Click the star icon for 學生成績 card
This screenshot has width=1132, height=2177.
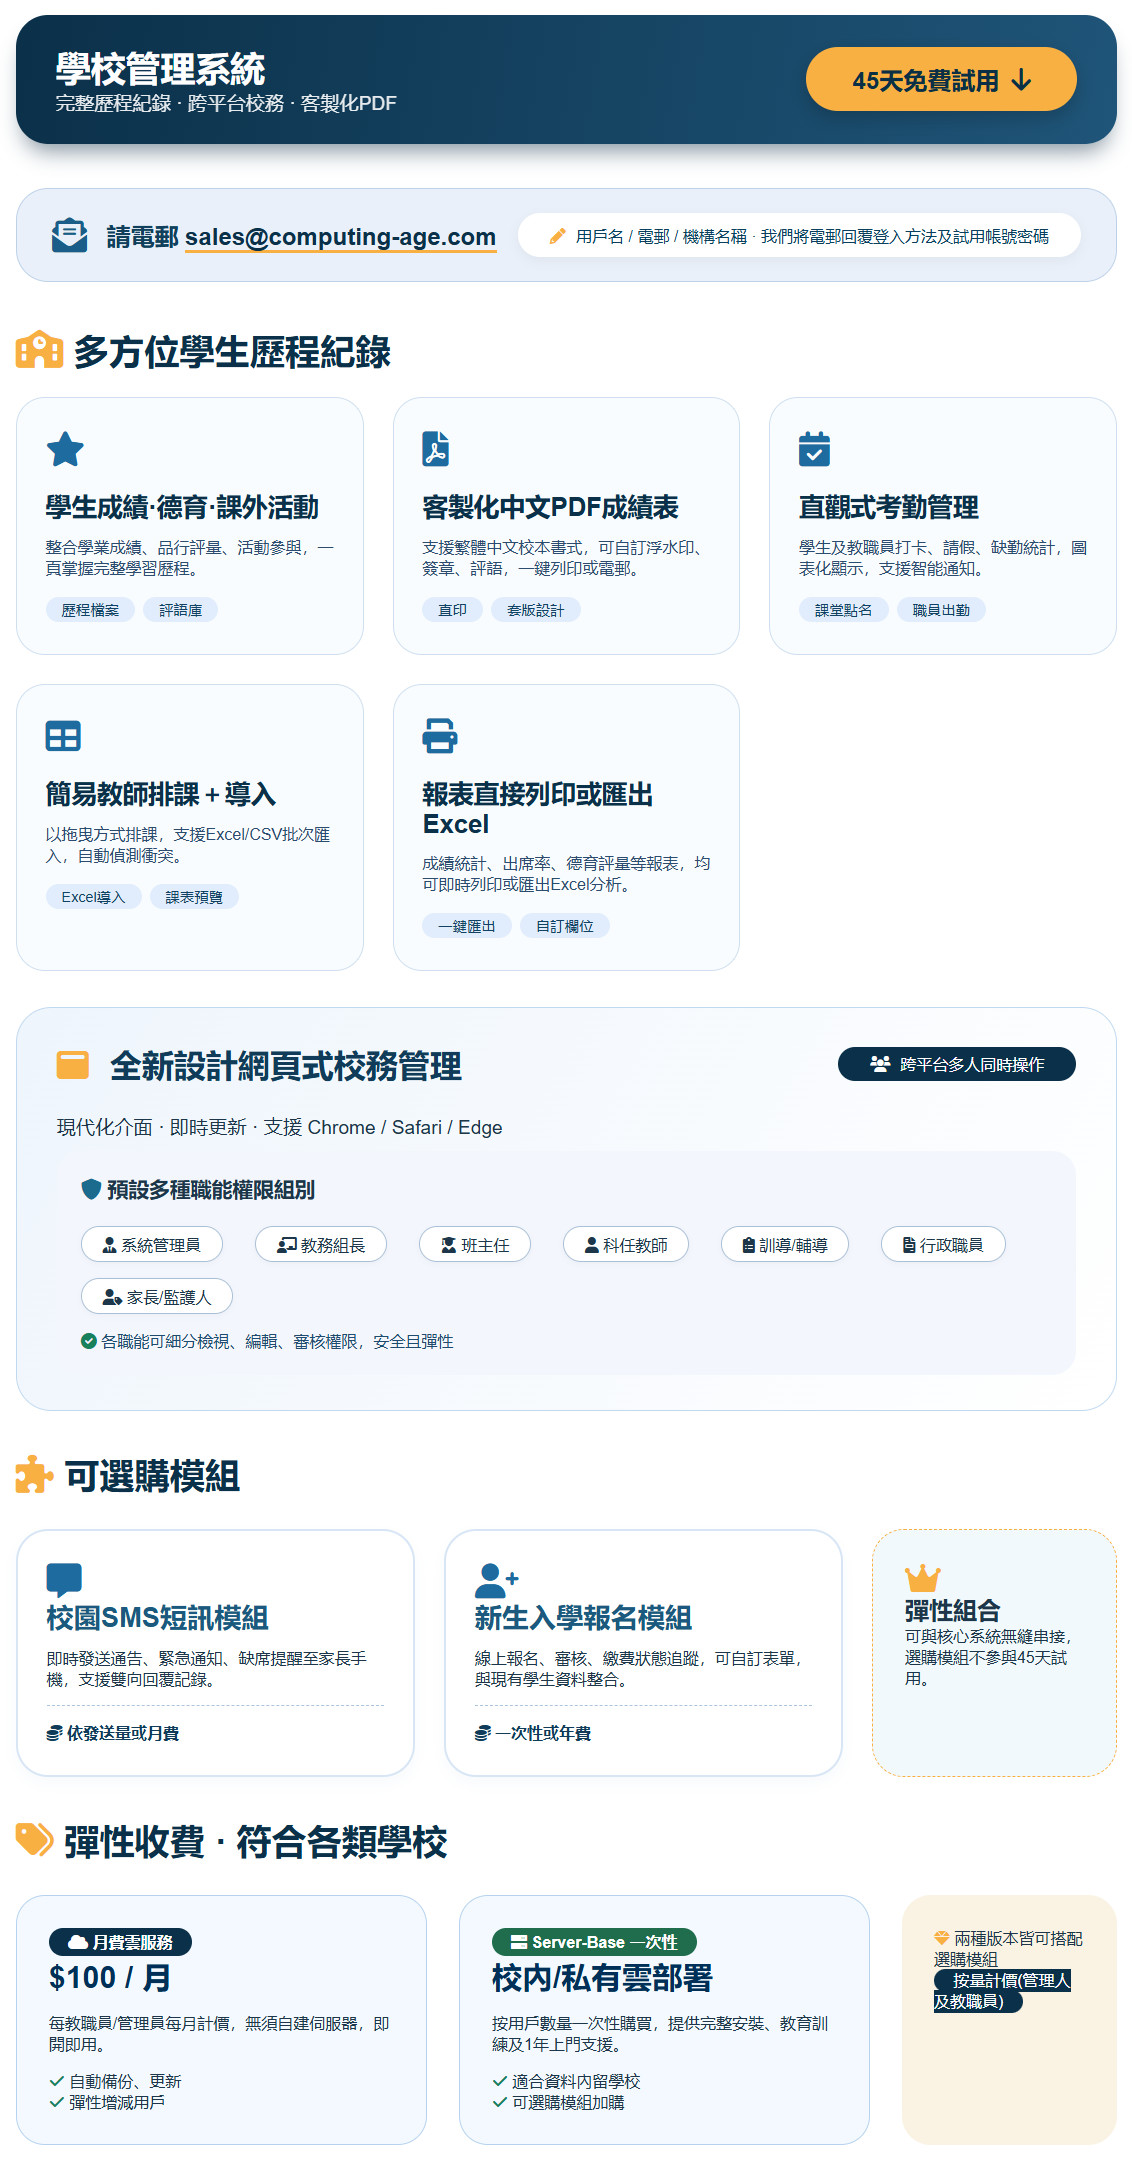(65, 449)
